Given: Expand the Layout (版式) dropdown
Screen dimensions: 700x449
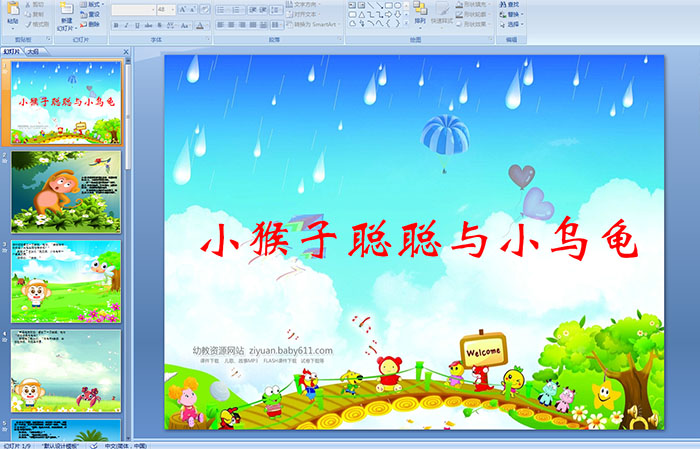Looking at the screenshot, I should click(92, 4).
